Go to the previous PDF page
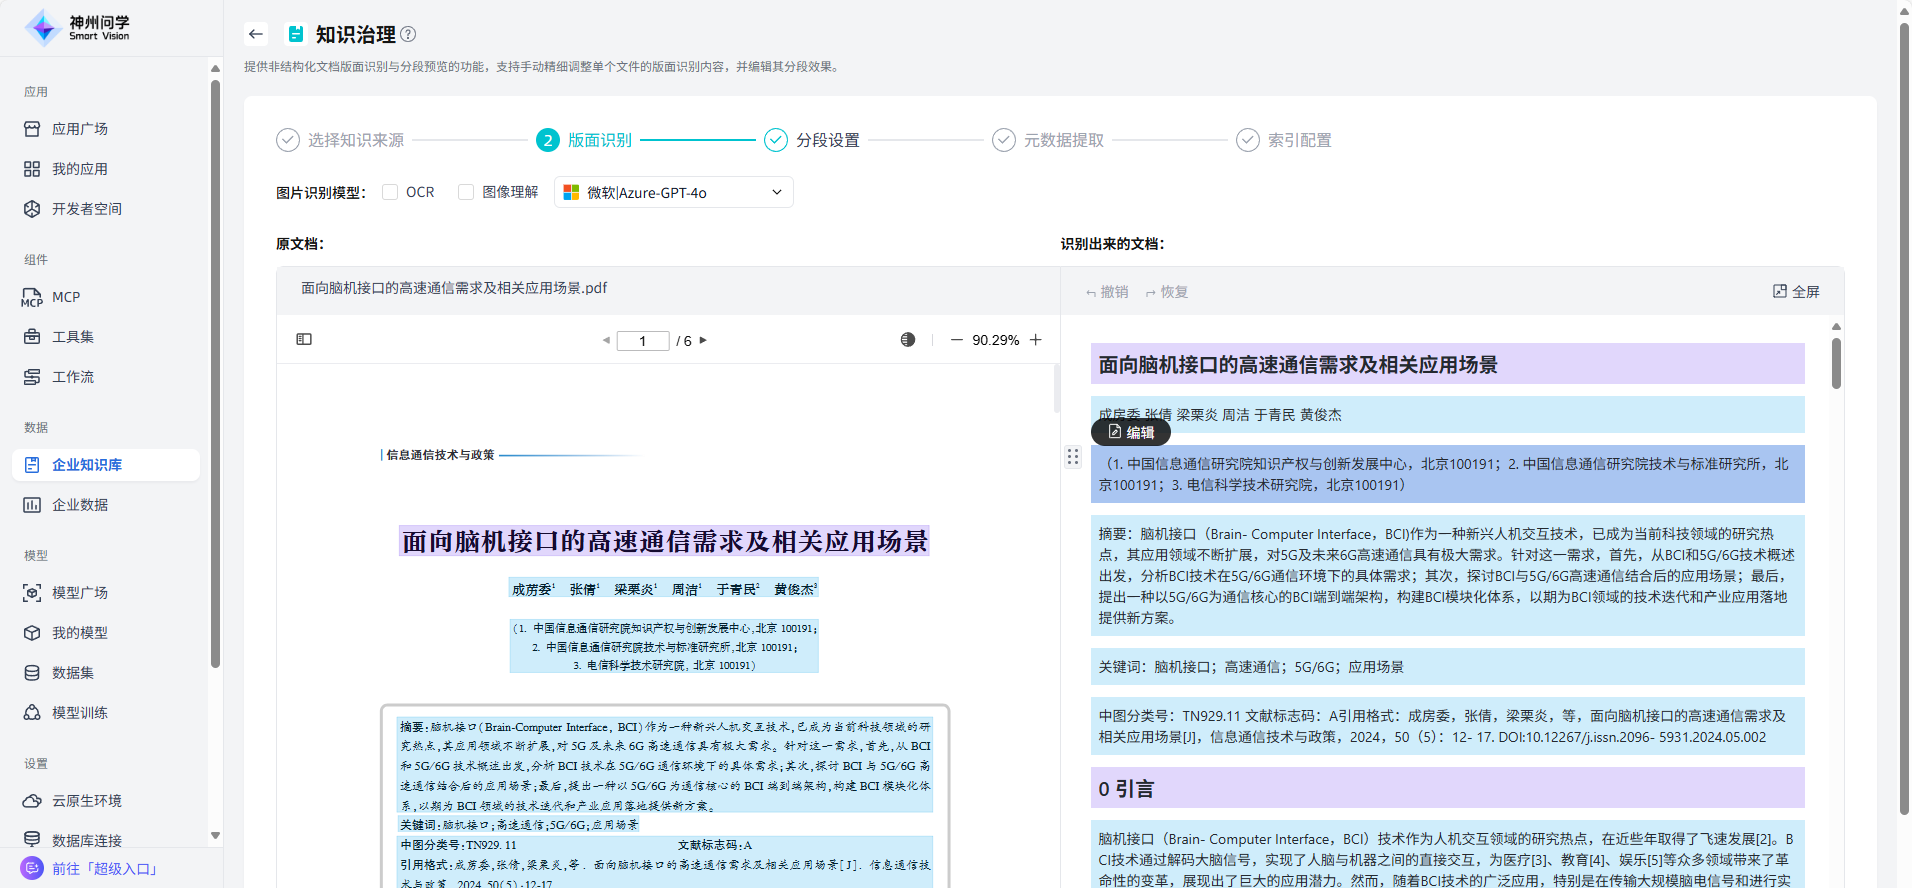This screenshot has width=1912, height=888. click(606, 341)
